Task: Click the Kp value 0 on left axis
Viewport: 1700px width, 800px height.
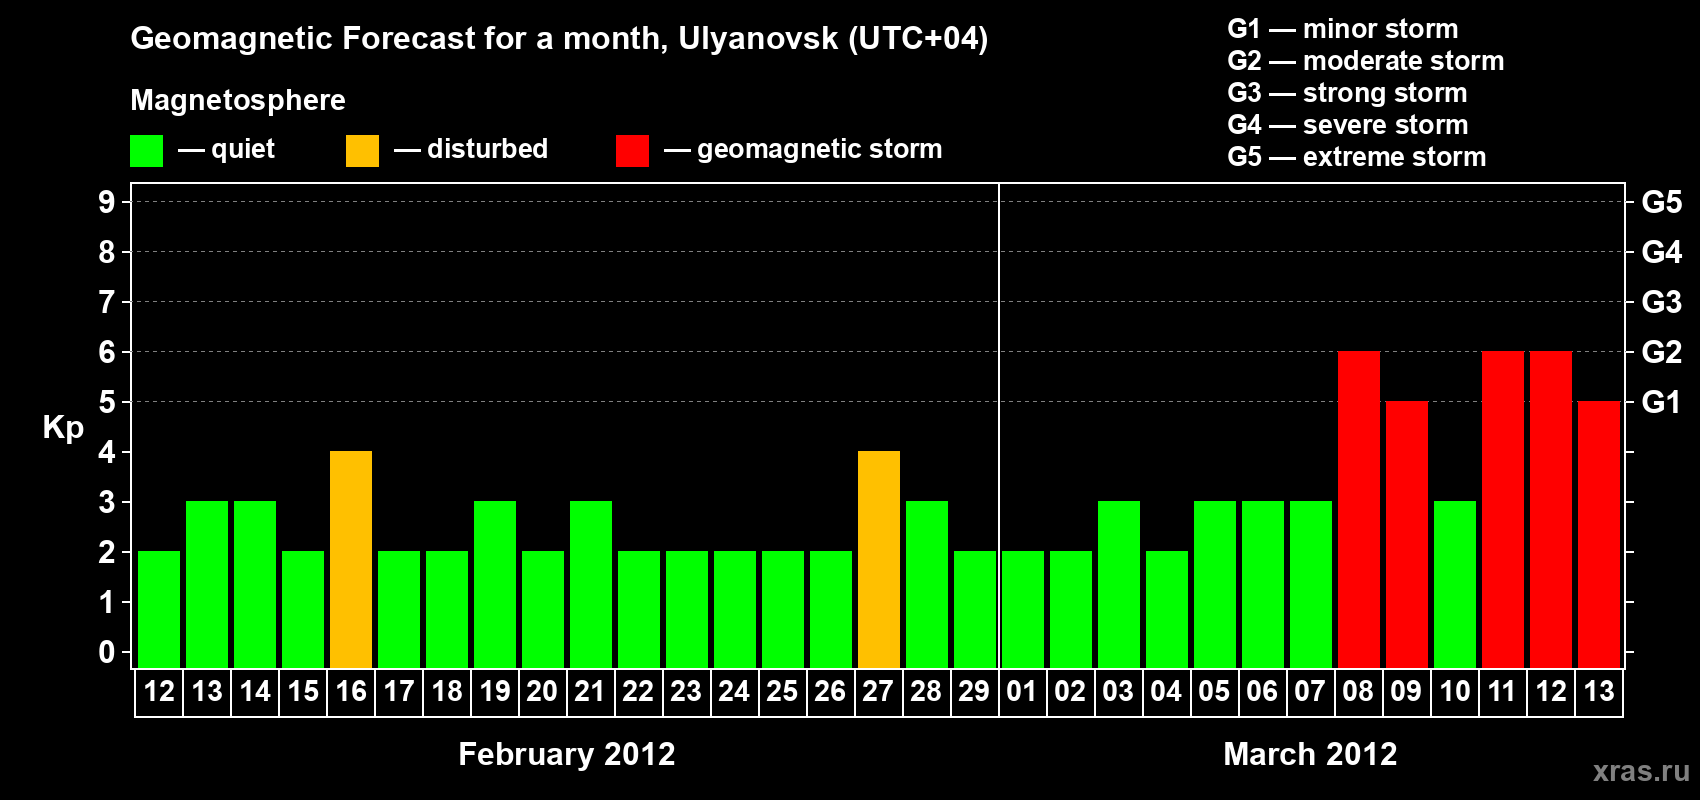Action: tap(106, 652)
